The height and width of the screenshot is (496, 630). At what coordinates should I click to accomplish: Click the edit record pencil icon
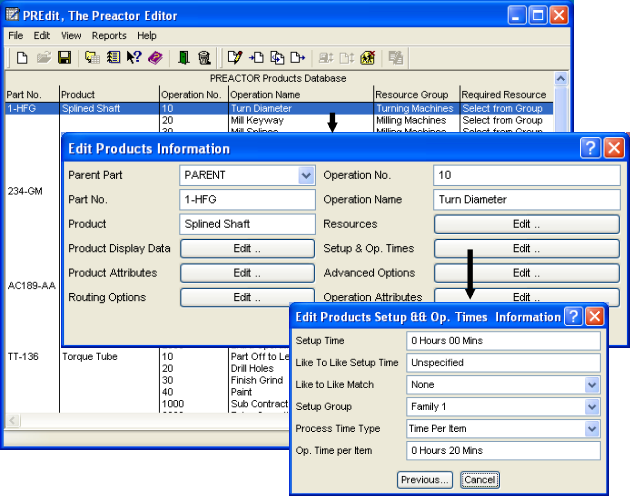(x=235, y=58)
